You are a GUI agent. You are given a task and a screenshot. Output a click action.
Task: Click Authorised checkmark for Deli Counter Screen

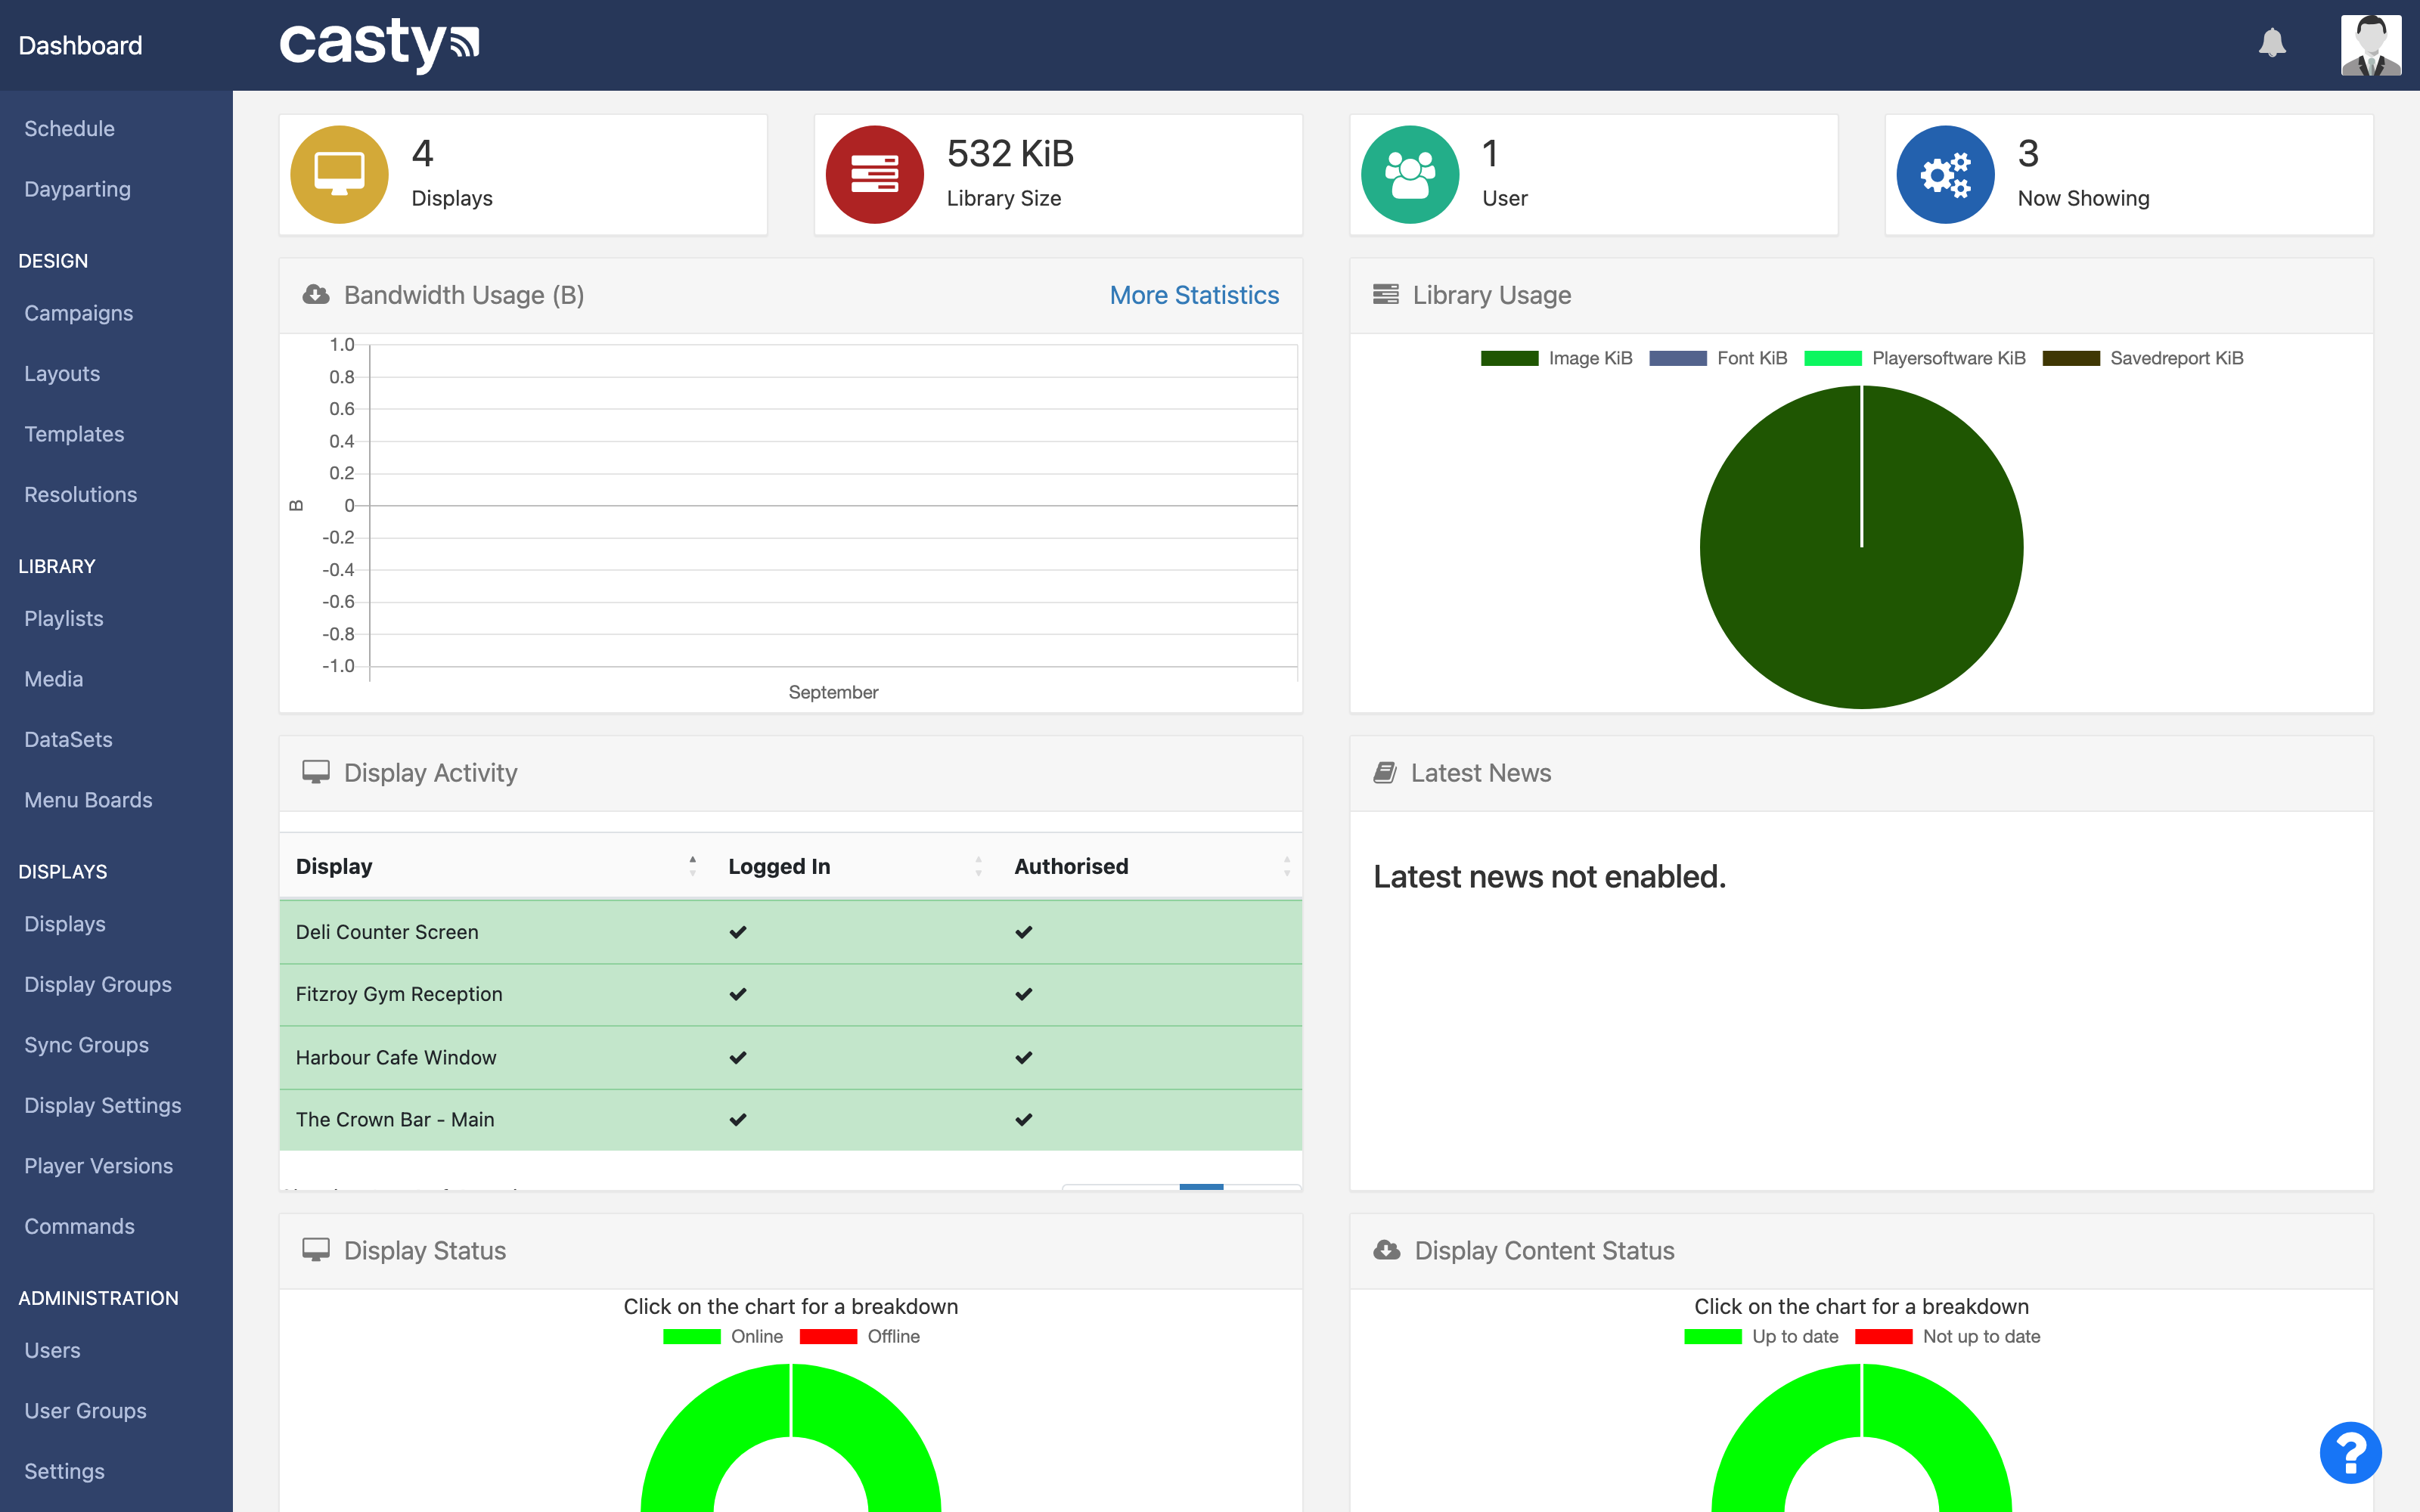[1024, 932]
